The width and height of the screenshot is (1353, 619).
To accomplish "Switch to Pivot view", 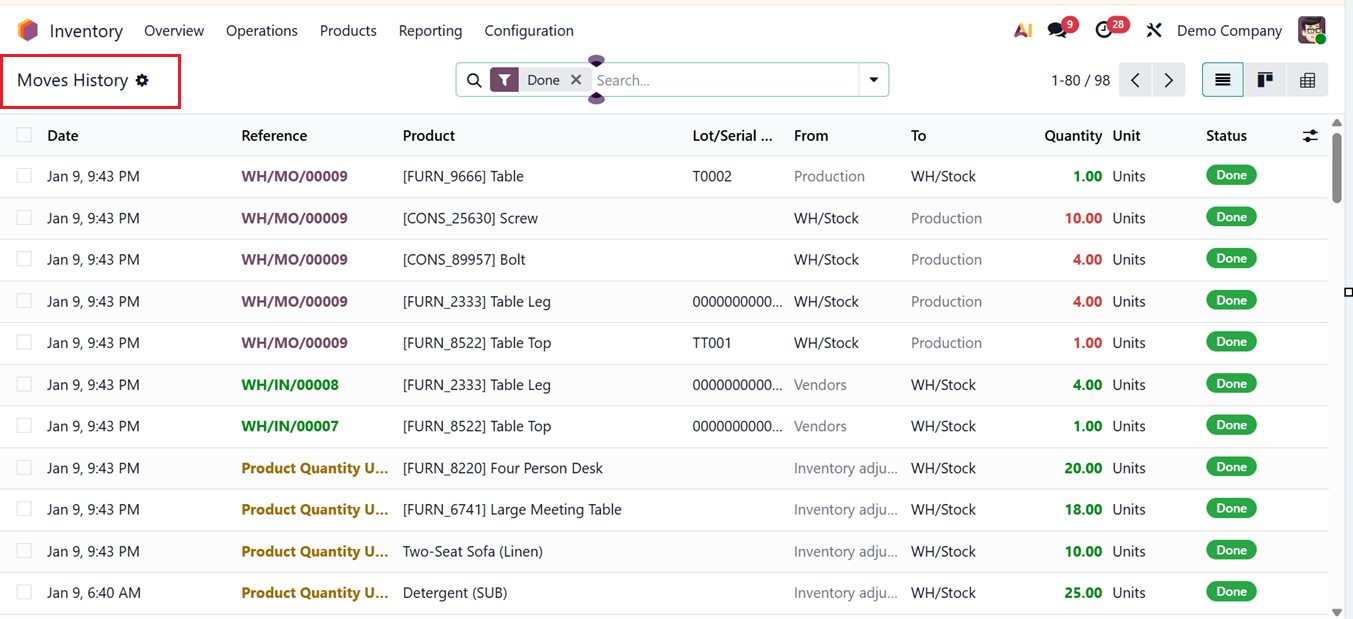I will click(x=1307, y=79).
